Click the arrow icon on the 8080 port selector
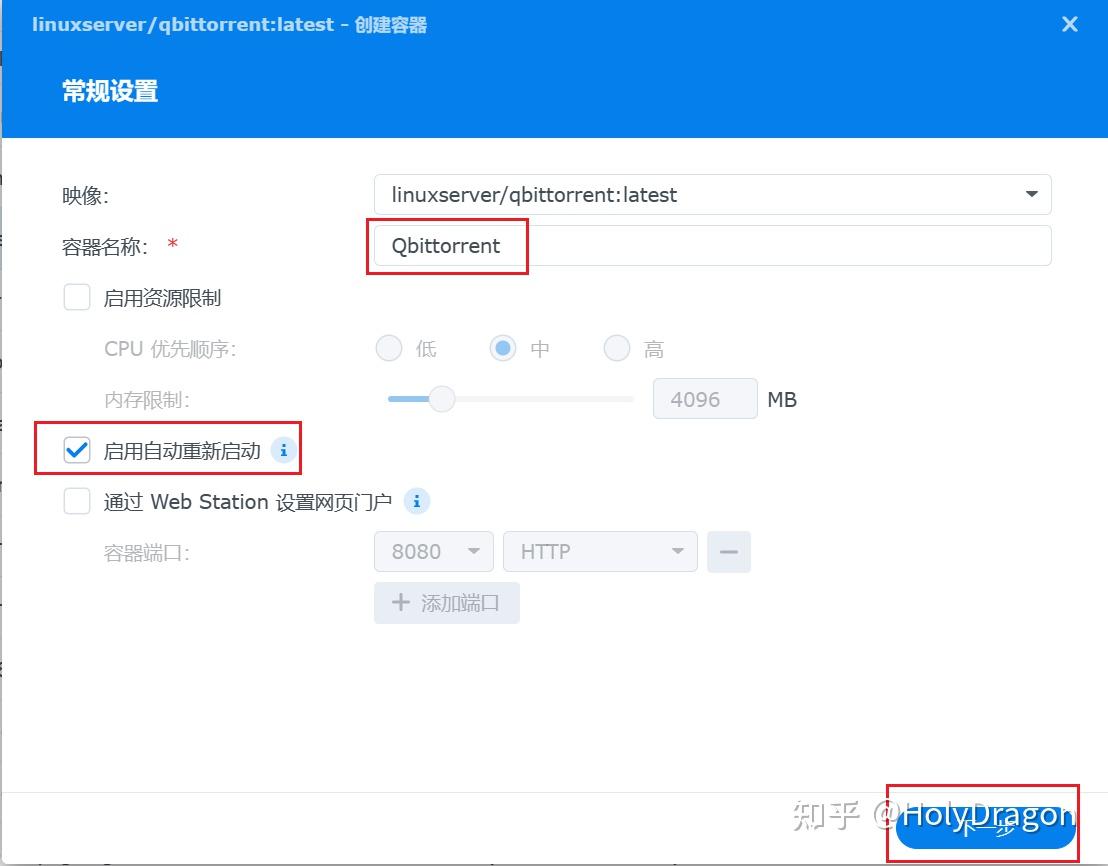Screen dimensions: 1108x866 474,551
